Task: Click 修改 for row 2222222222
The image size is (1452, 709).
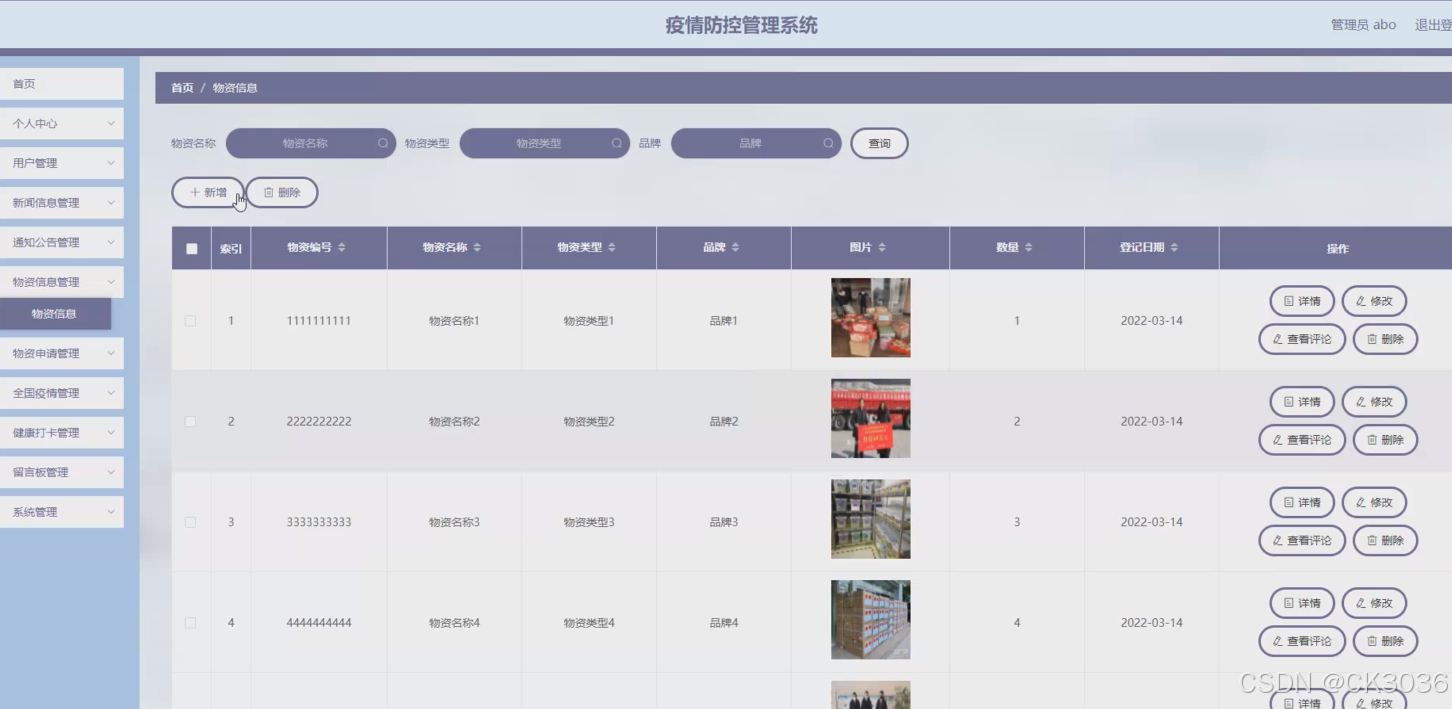Action: tap(1374, 402)
